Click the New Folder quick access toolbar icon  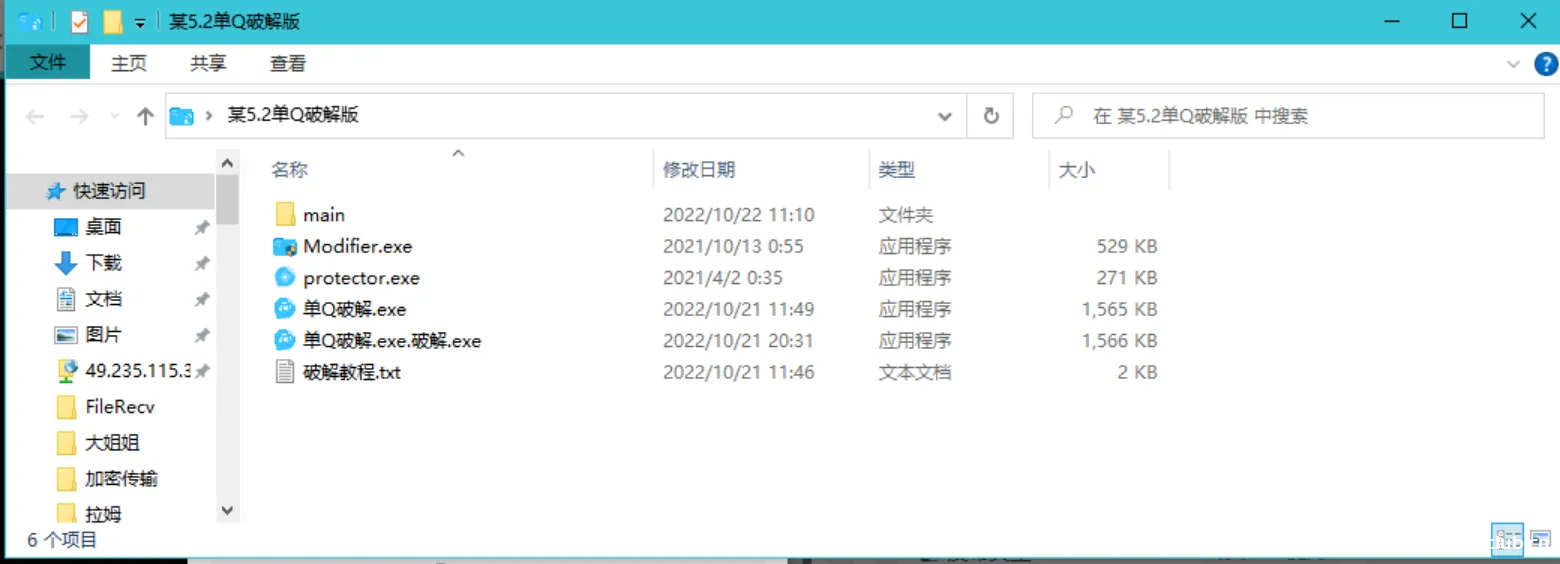[113, 21]
